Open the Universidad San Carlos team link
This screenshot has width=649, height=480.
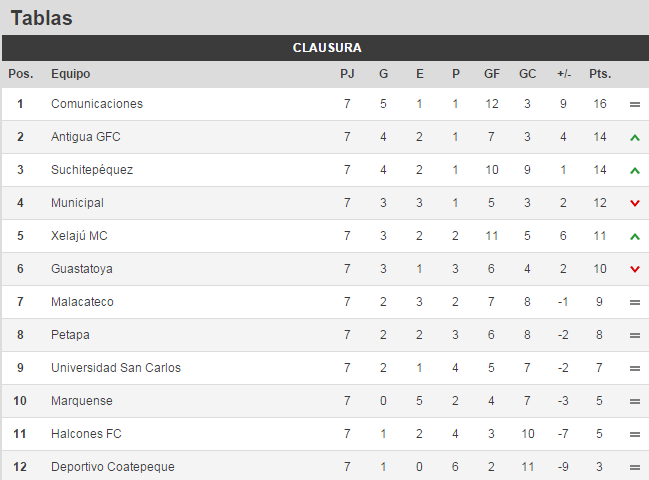coord(116,368)
